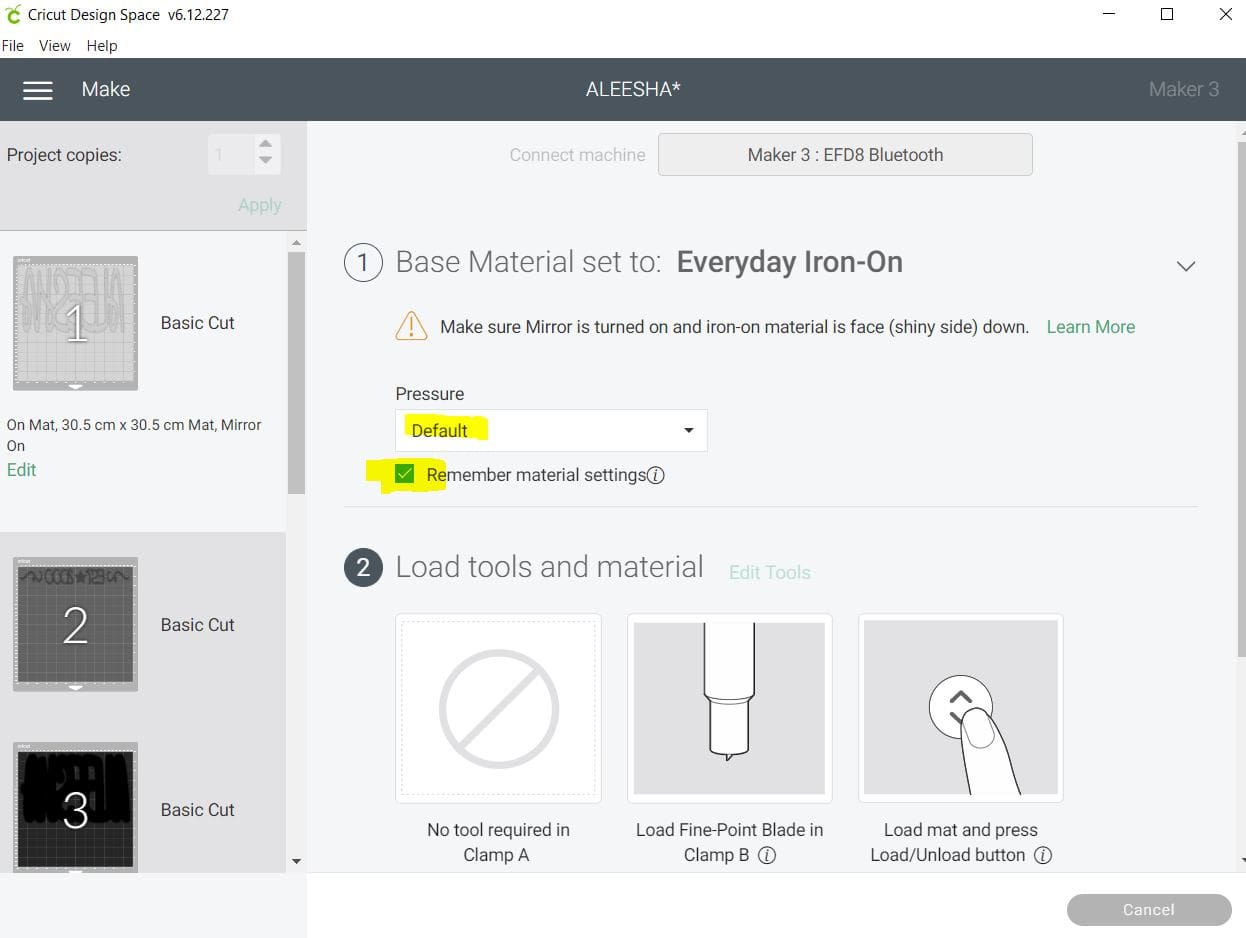Click info icon next to Remember material settings
Viewport: 1246px width, 938px height.
coord(656,476)
